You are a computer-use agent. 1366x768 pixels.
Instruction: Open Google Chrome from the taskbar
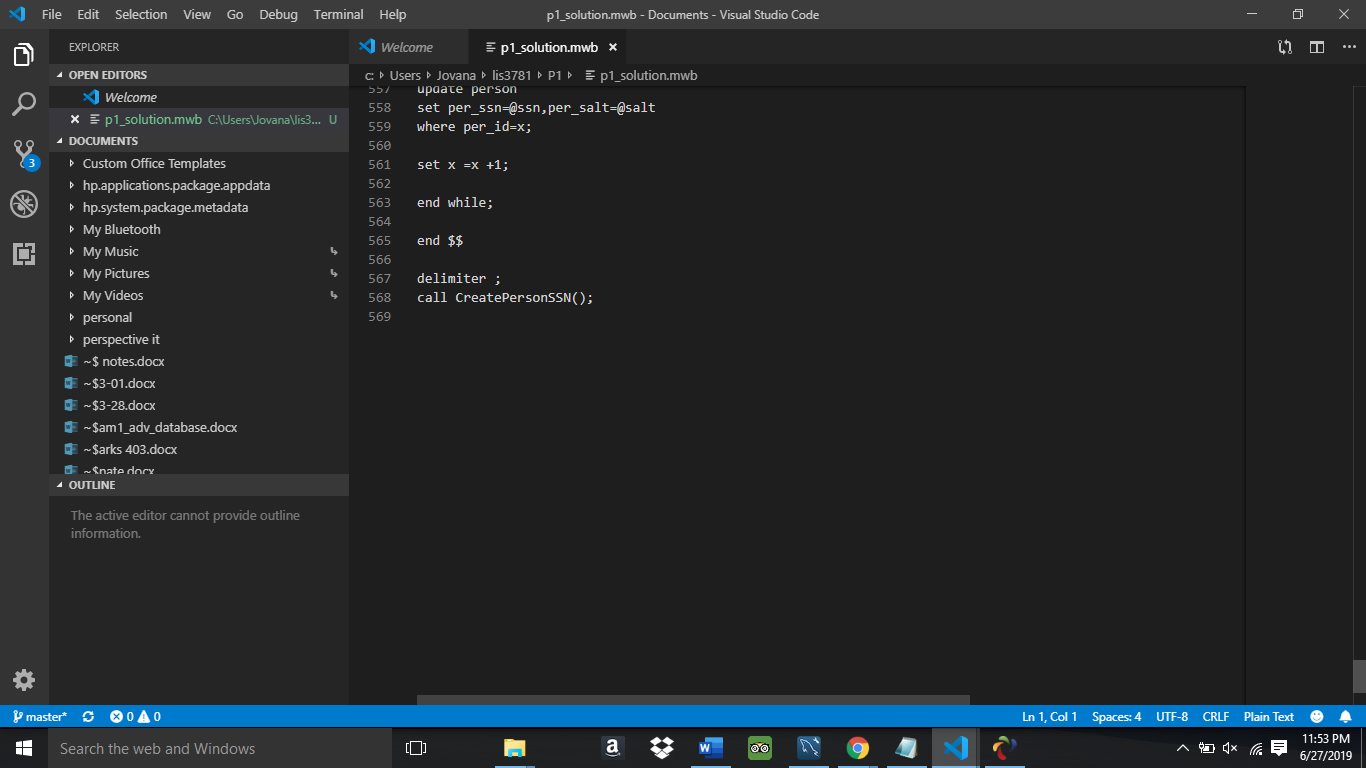(857, 748)
